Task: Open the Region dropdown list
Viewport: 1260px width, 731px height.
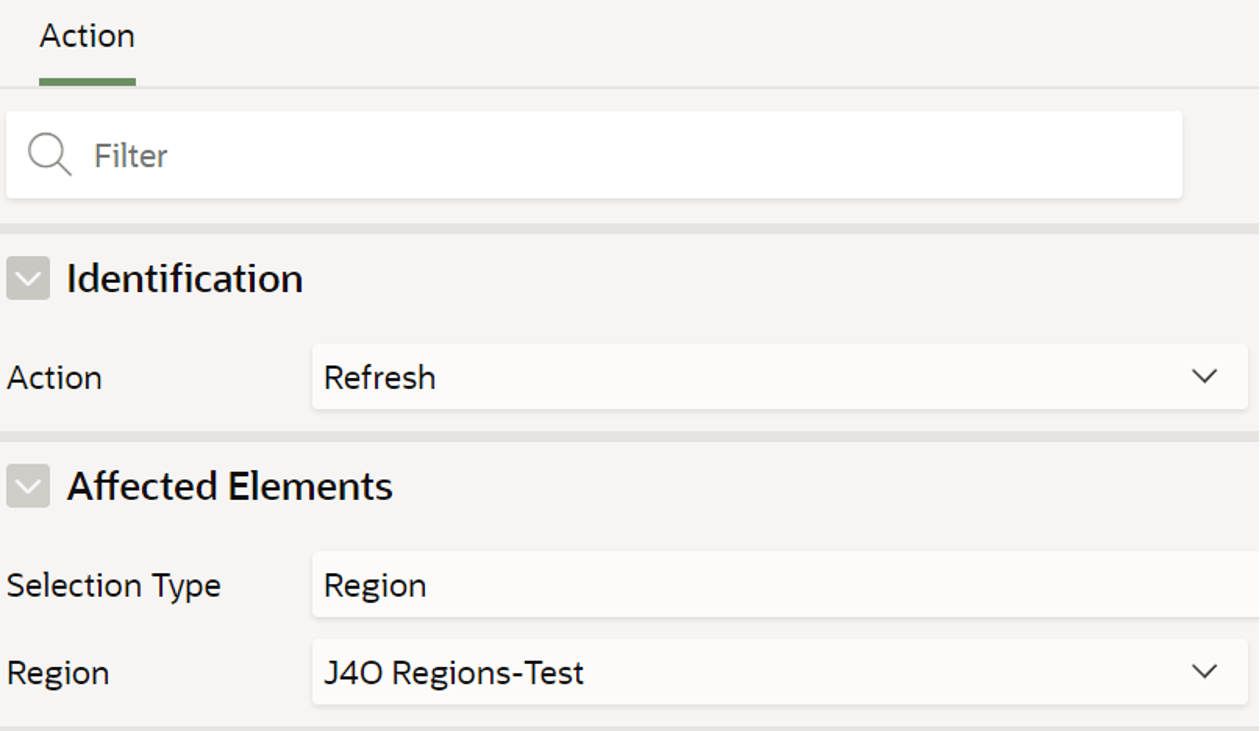Action: 780,672
